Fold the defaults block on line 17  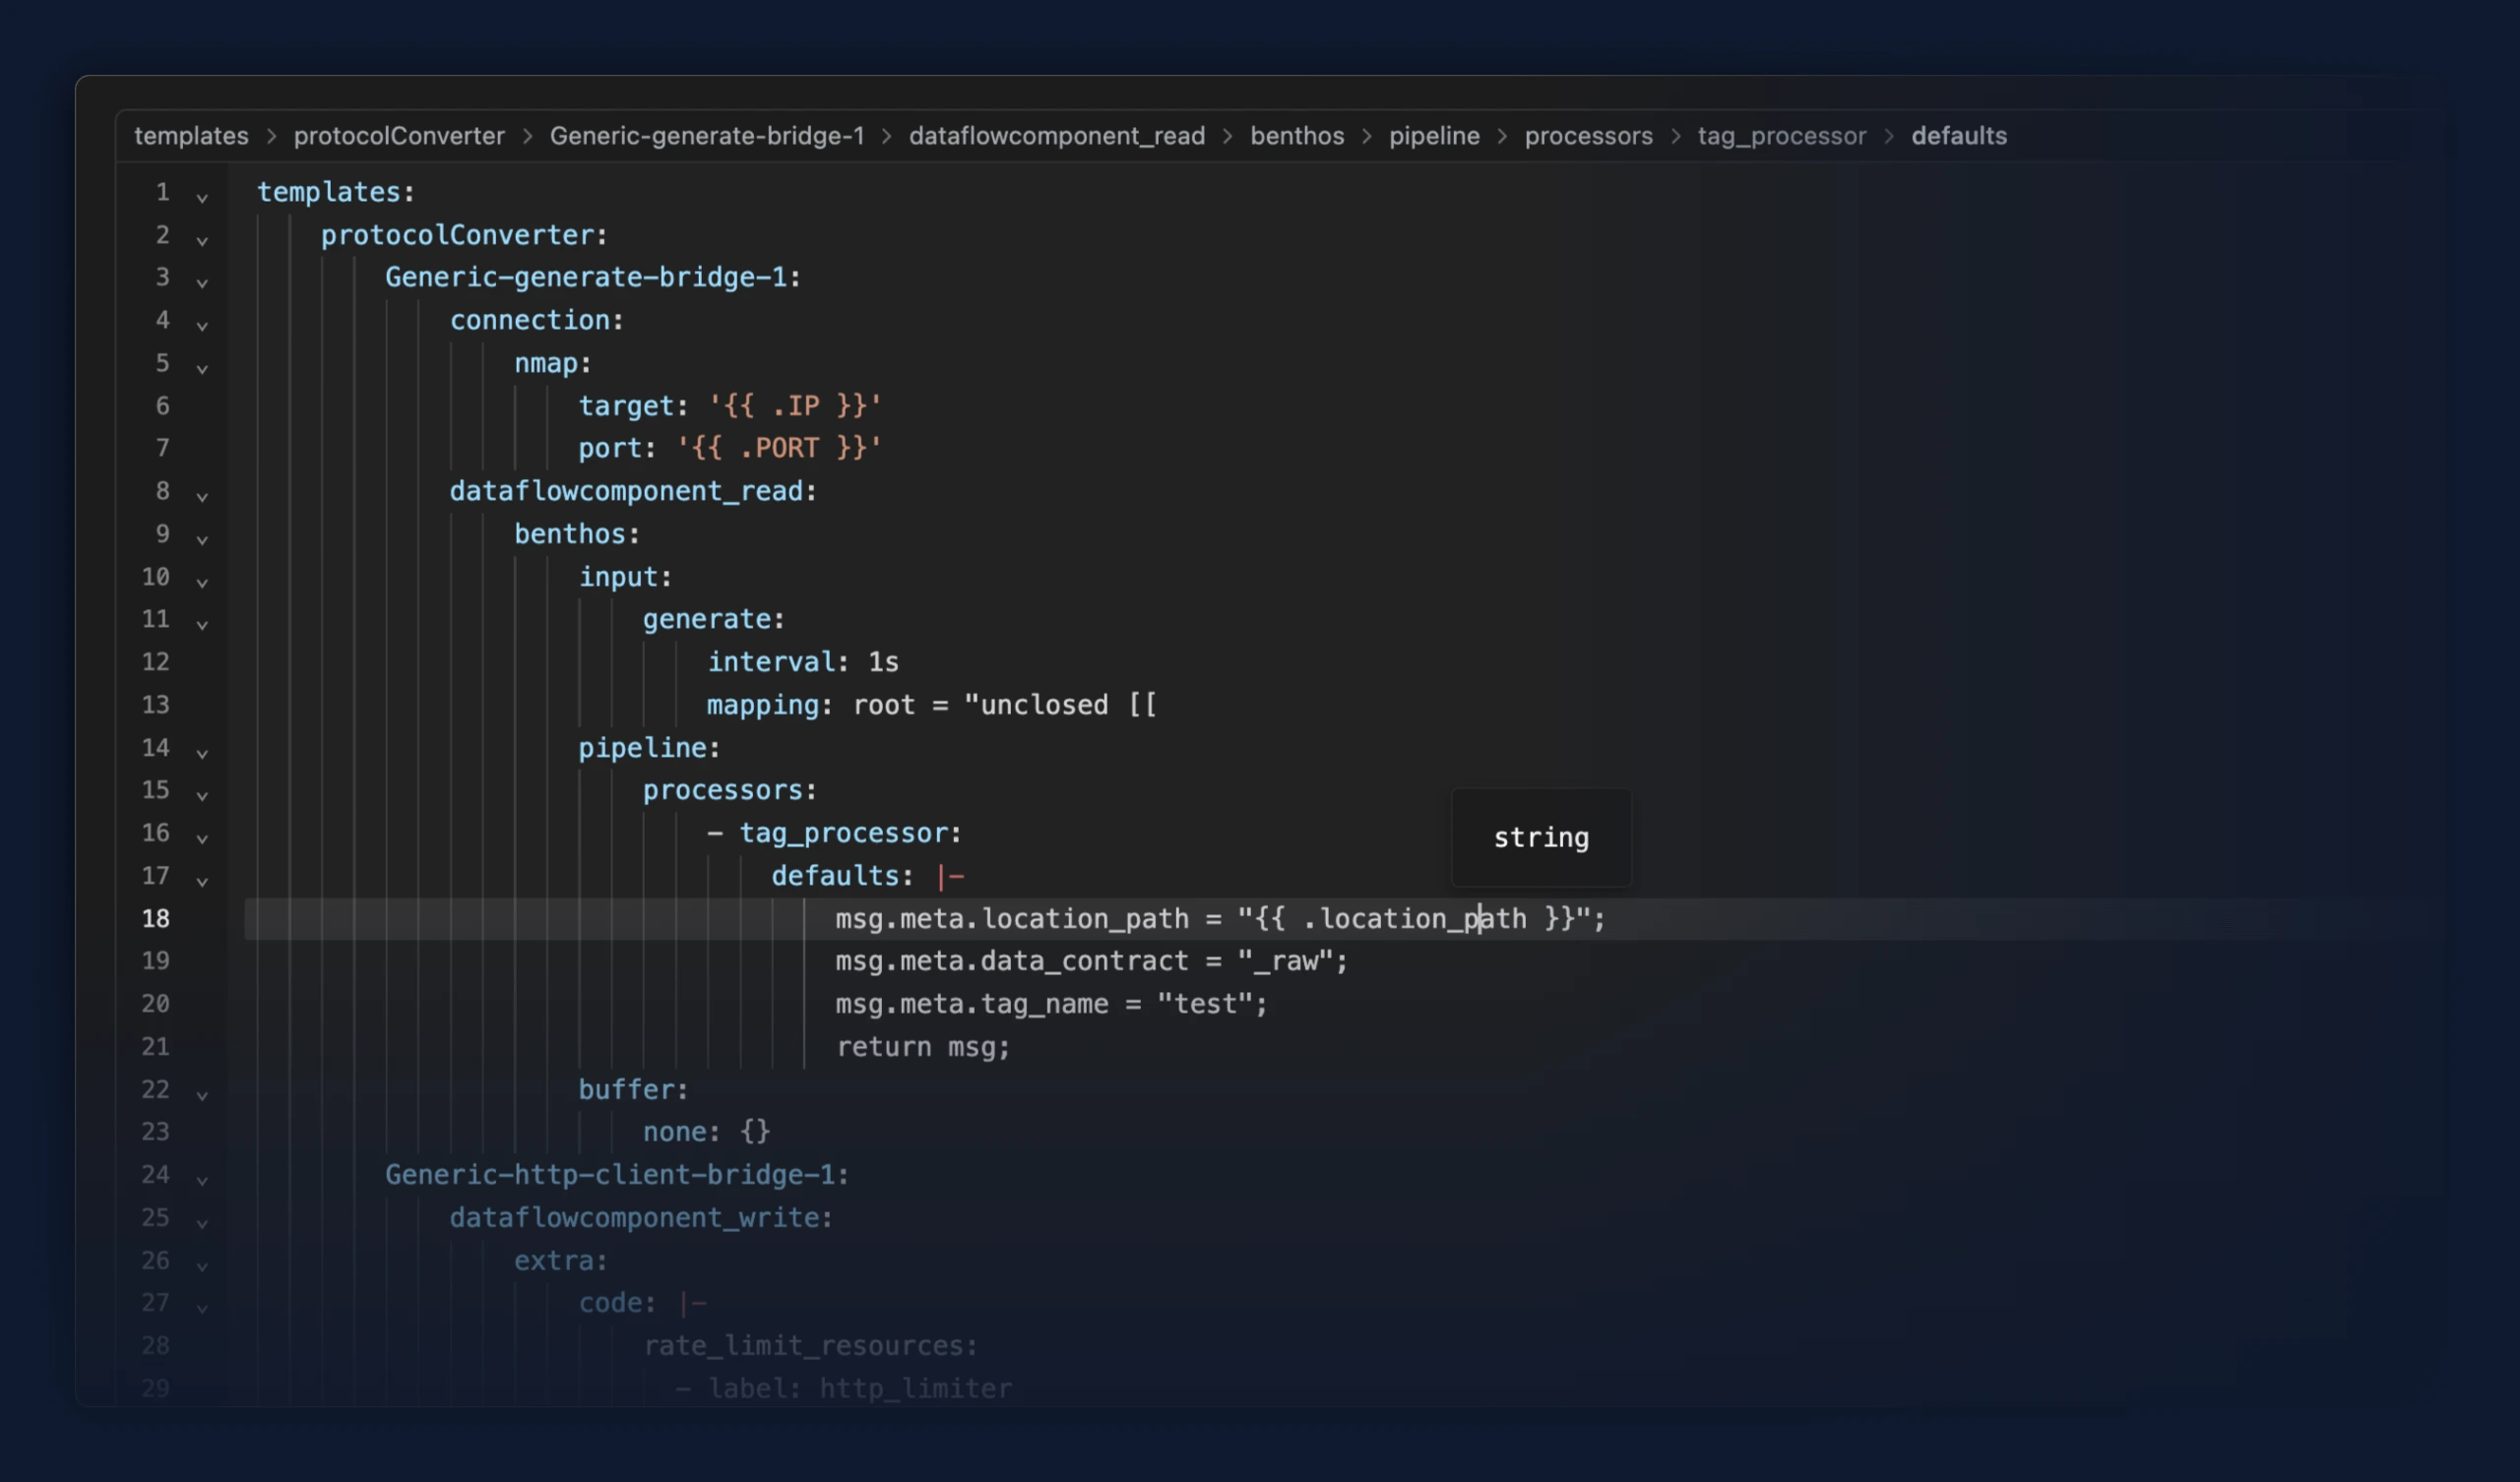(202, 882)
